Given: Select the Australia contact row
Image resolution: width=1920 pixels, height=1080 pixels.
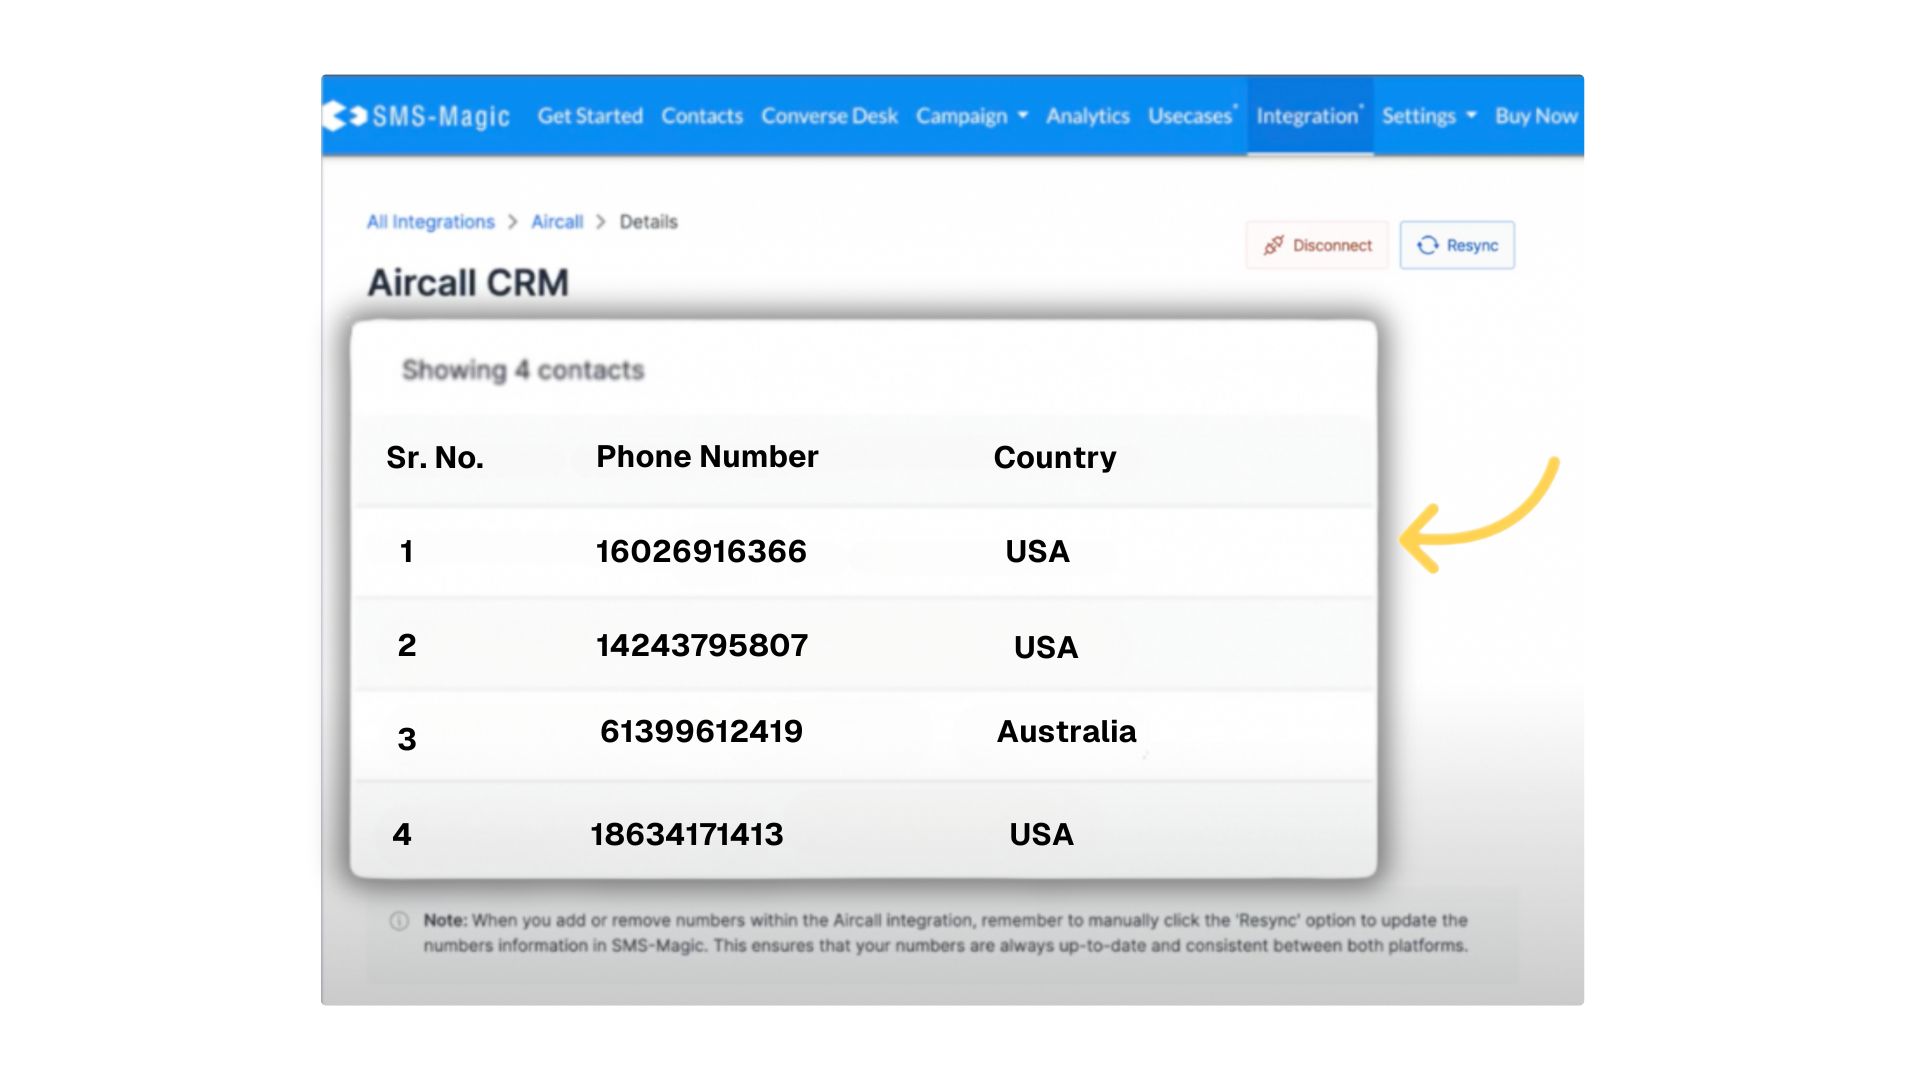Looking at the screenshot, I should 1066,732.
